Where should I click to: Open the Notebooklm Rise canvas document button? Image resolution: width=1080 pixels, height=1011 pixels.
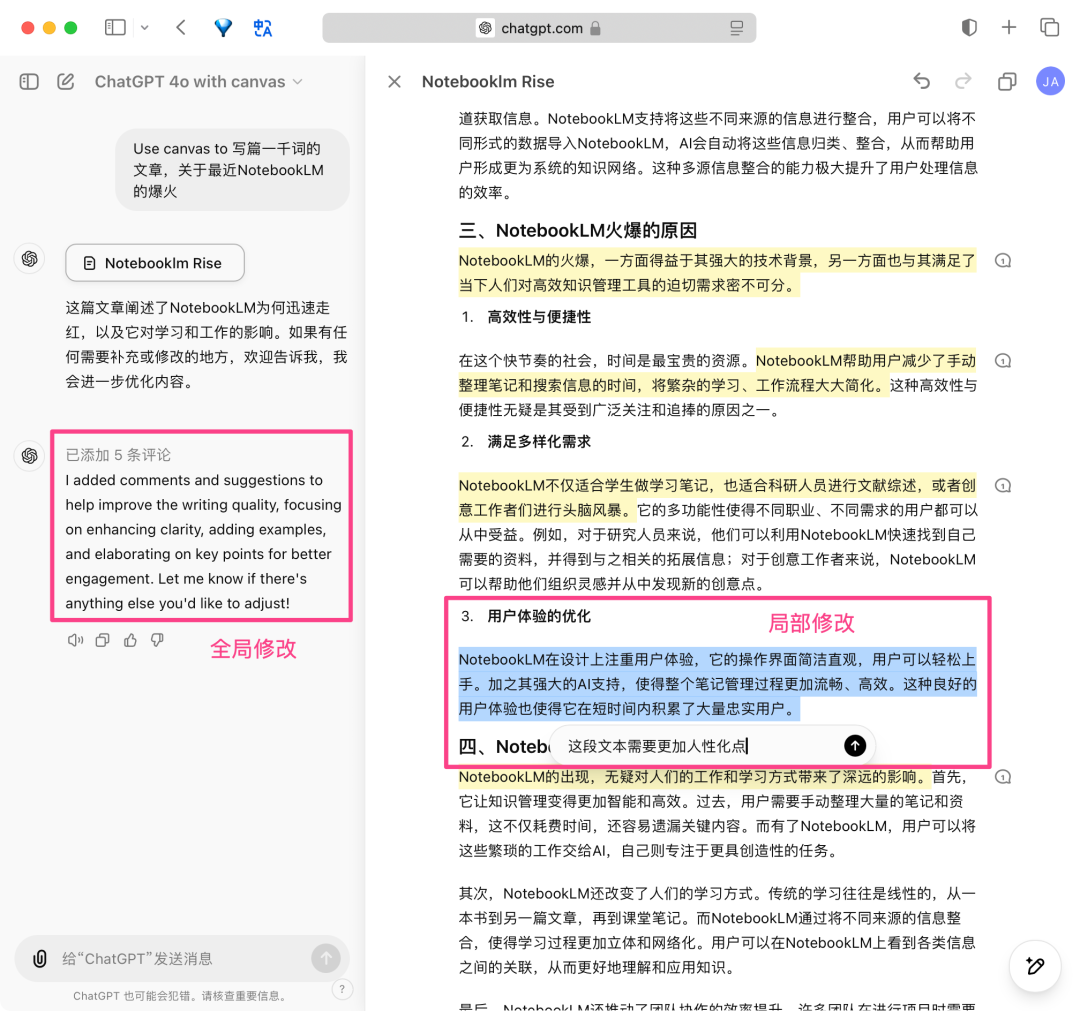(155, 263)
